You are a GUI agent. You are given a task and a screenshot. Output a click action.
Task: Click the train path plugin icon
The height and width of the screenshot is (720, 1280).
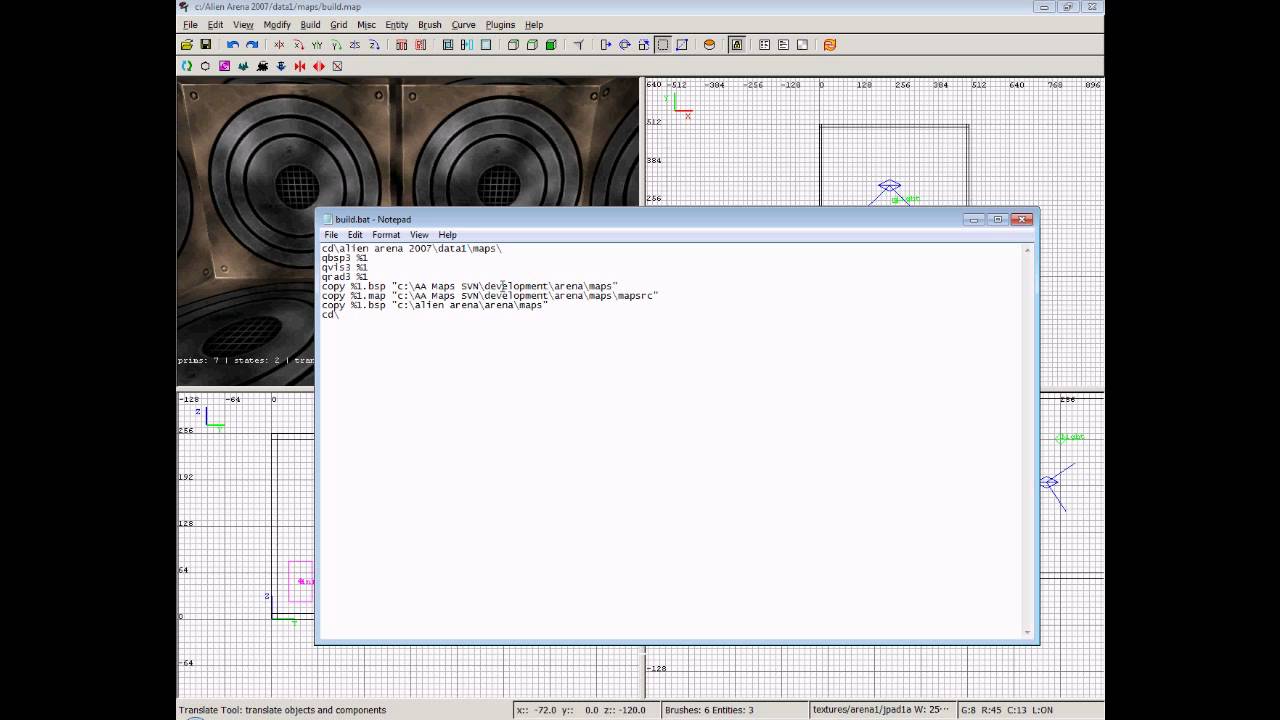click(x=262, y=66)
